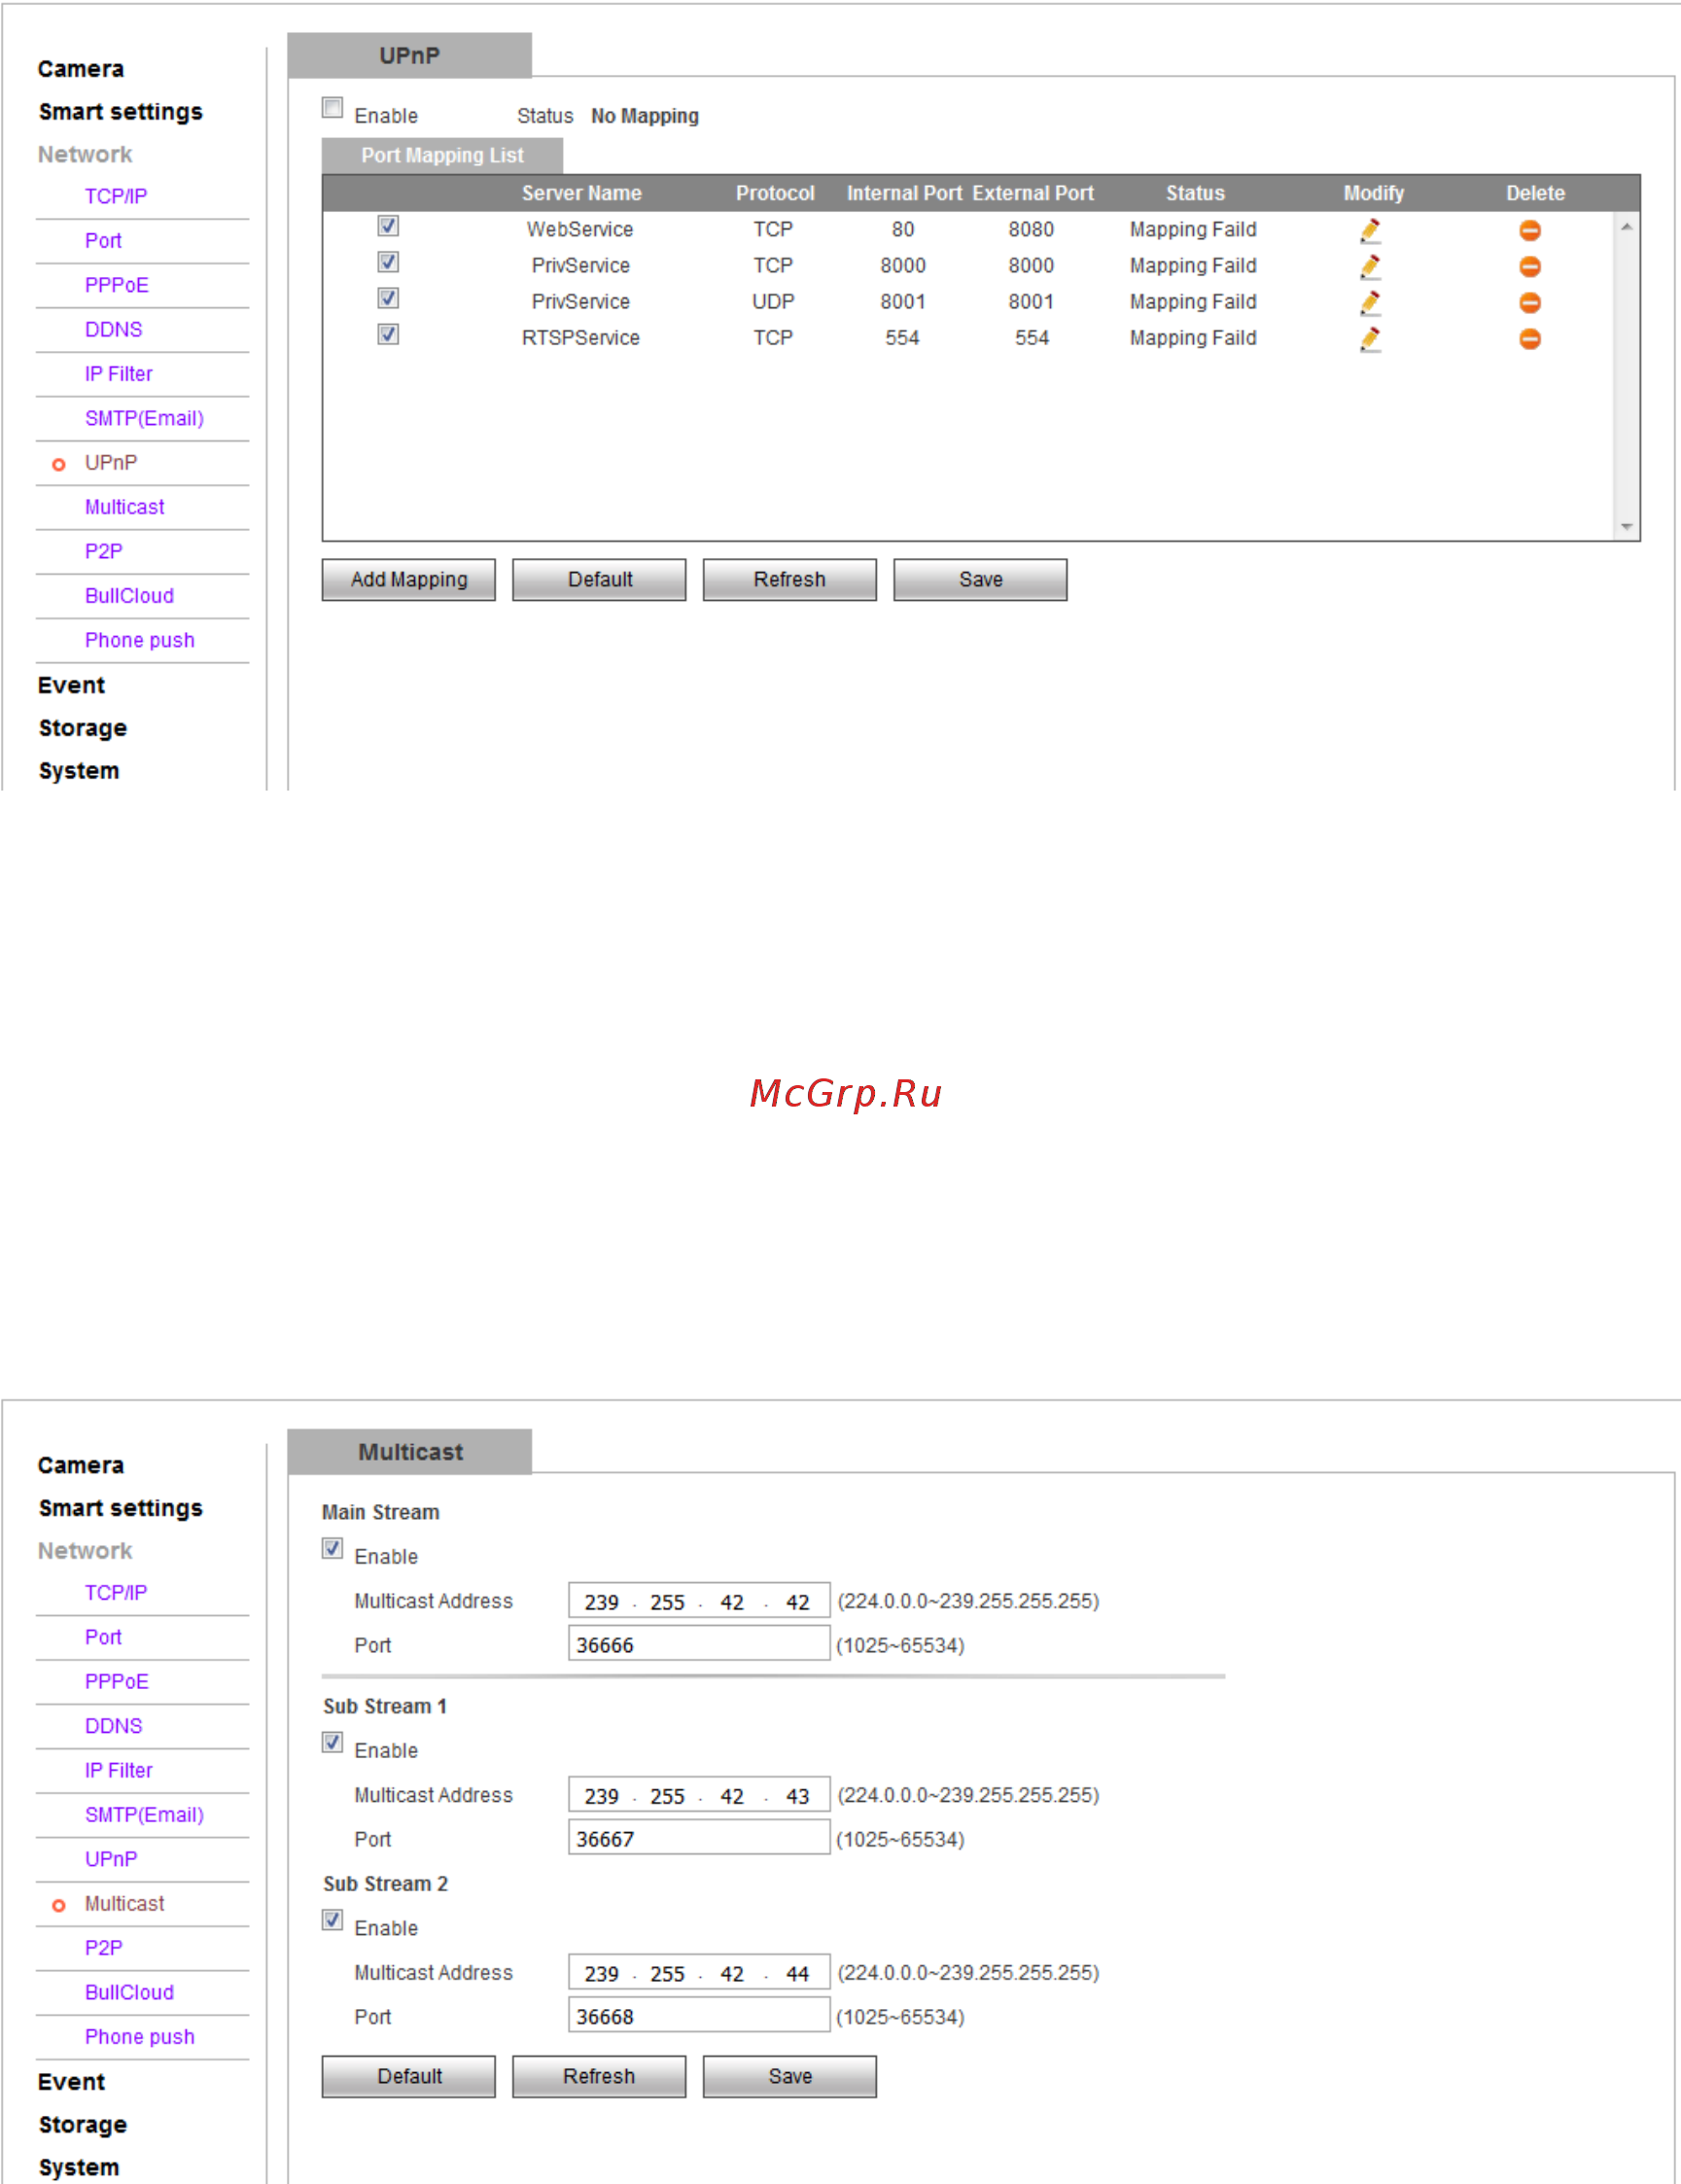This screenshot has height=2184, width=1681.
Task: Refresh the Multicast settings
Action: 600,2077
